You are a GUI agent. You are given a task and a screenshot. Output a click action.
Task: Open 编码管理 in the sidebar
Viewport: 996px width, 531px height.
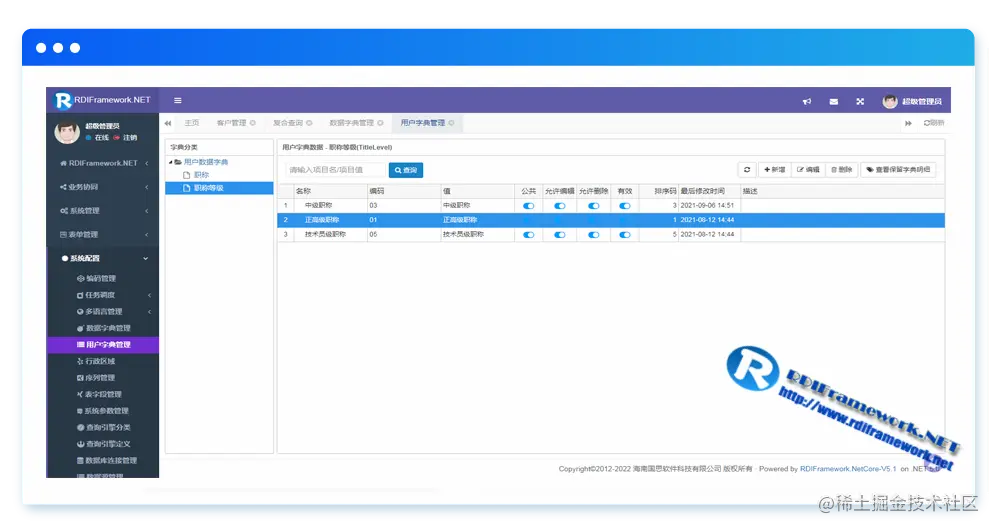[103, 279]
